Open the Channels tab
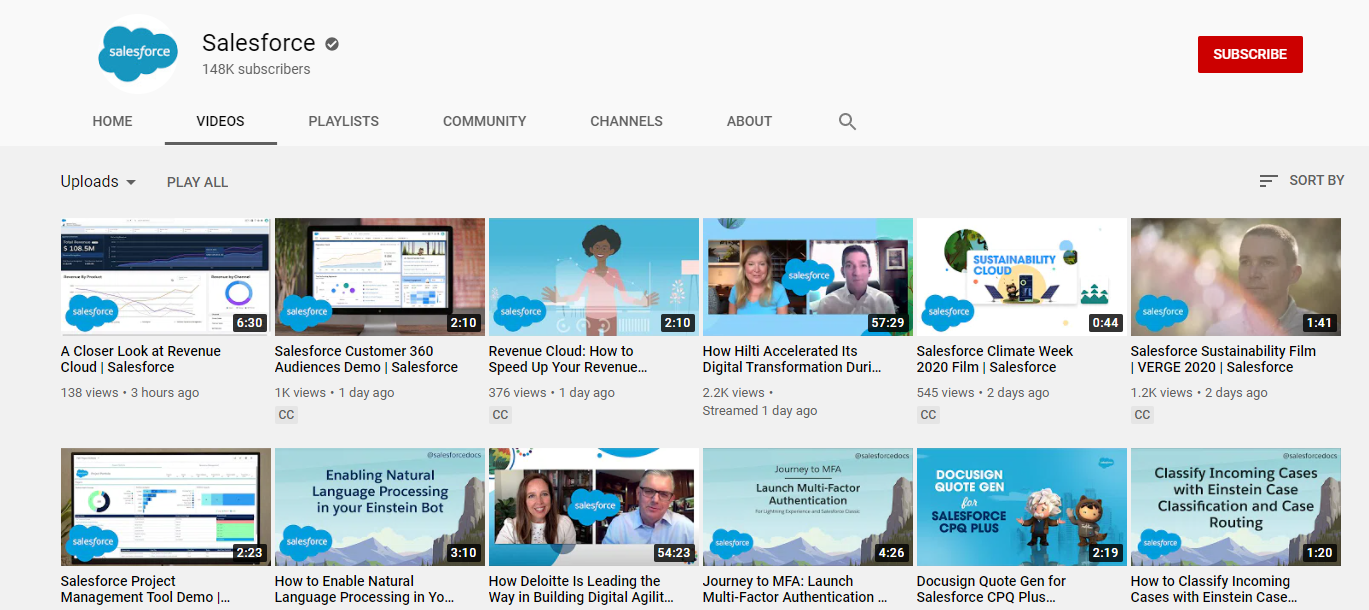 (626, 121)
